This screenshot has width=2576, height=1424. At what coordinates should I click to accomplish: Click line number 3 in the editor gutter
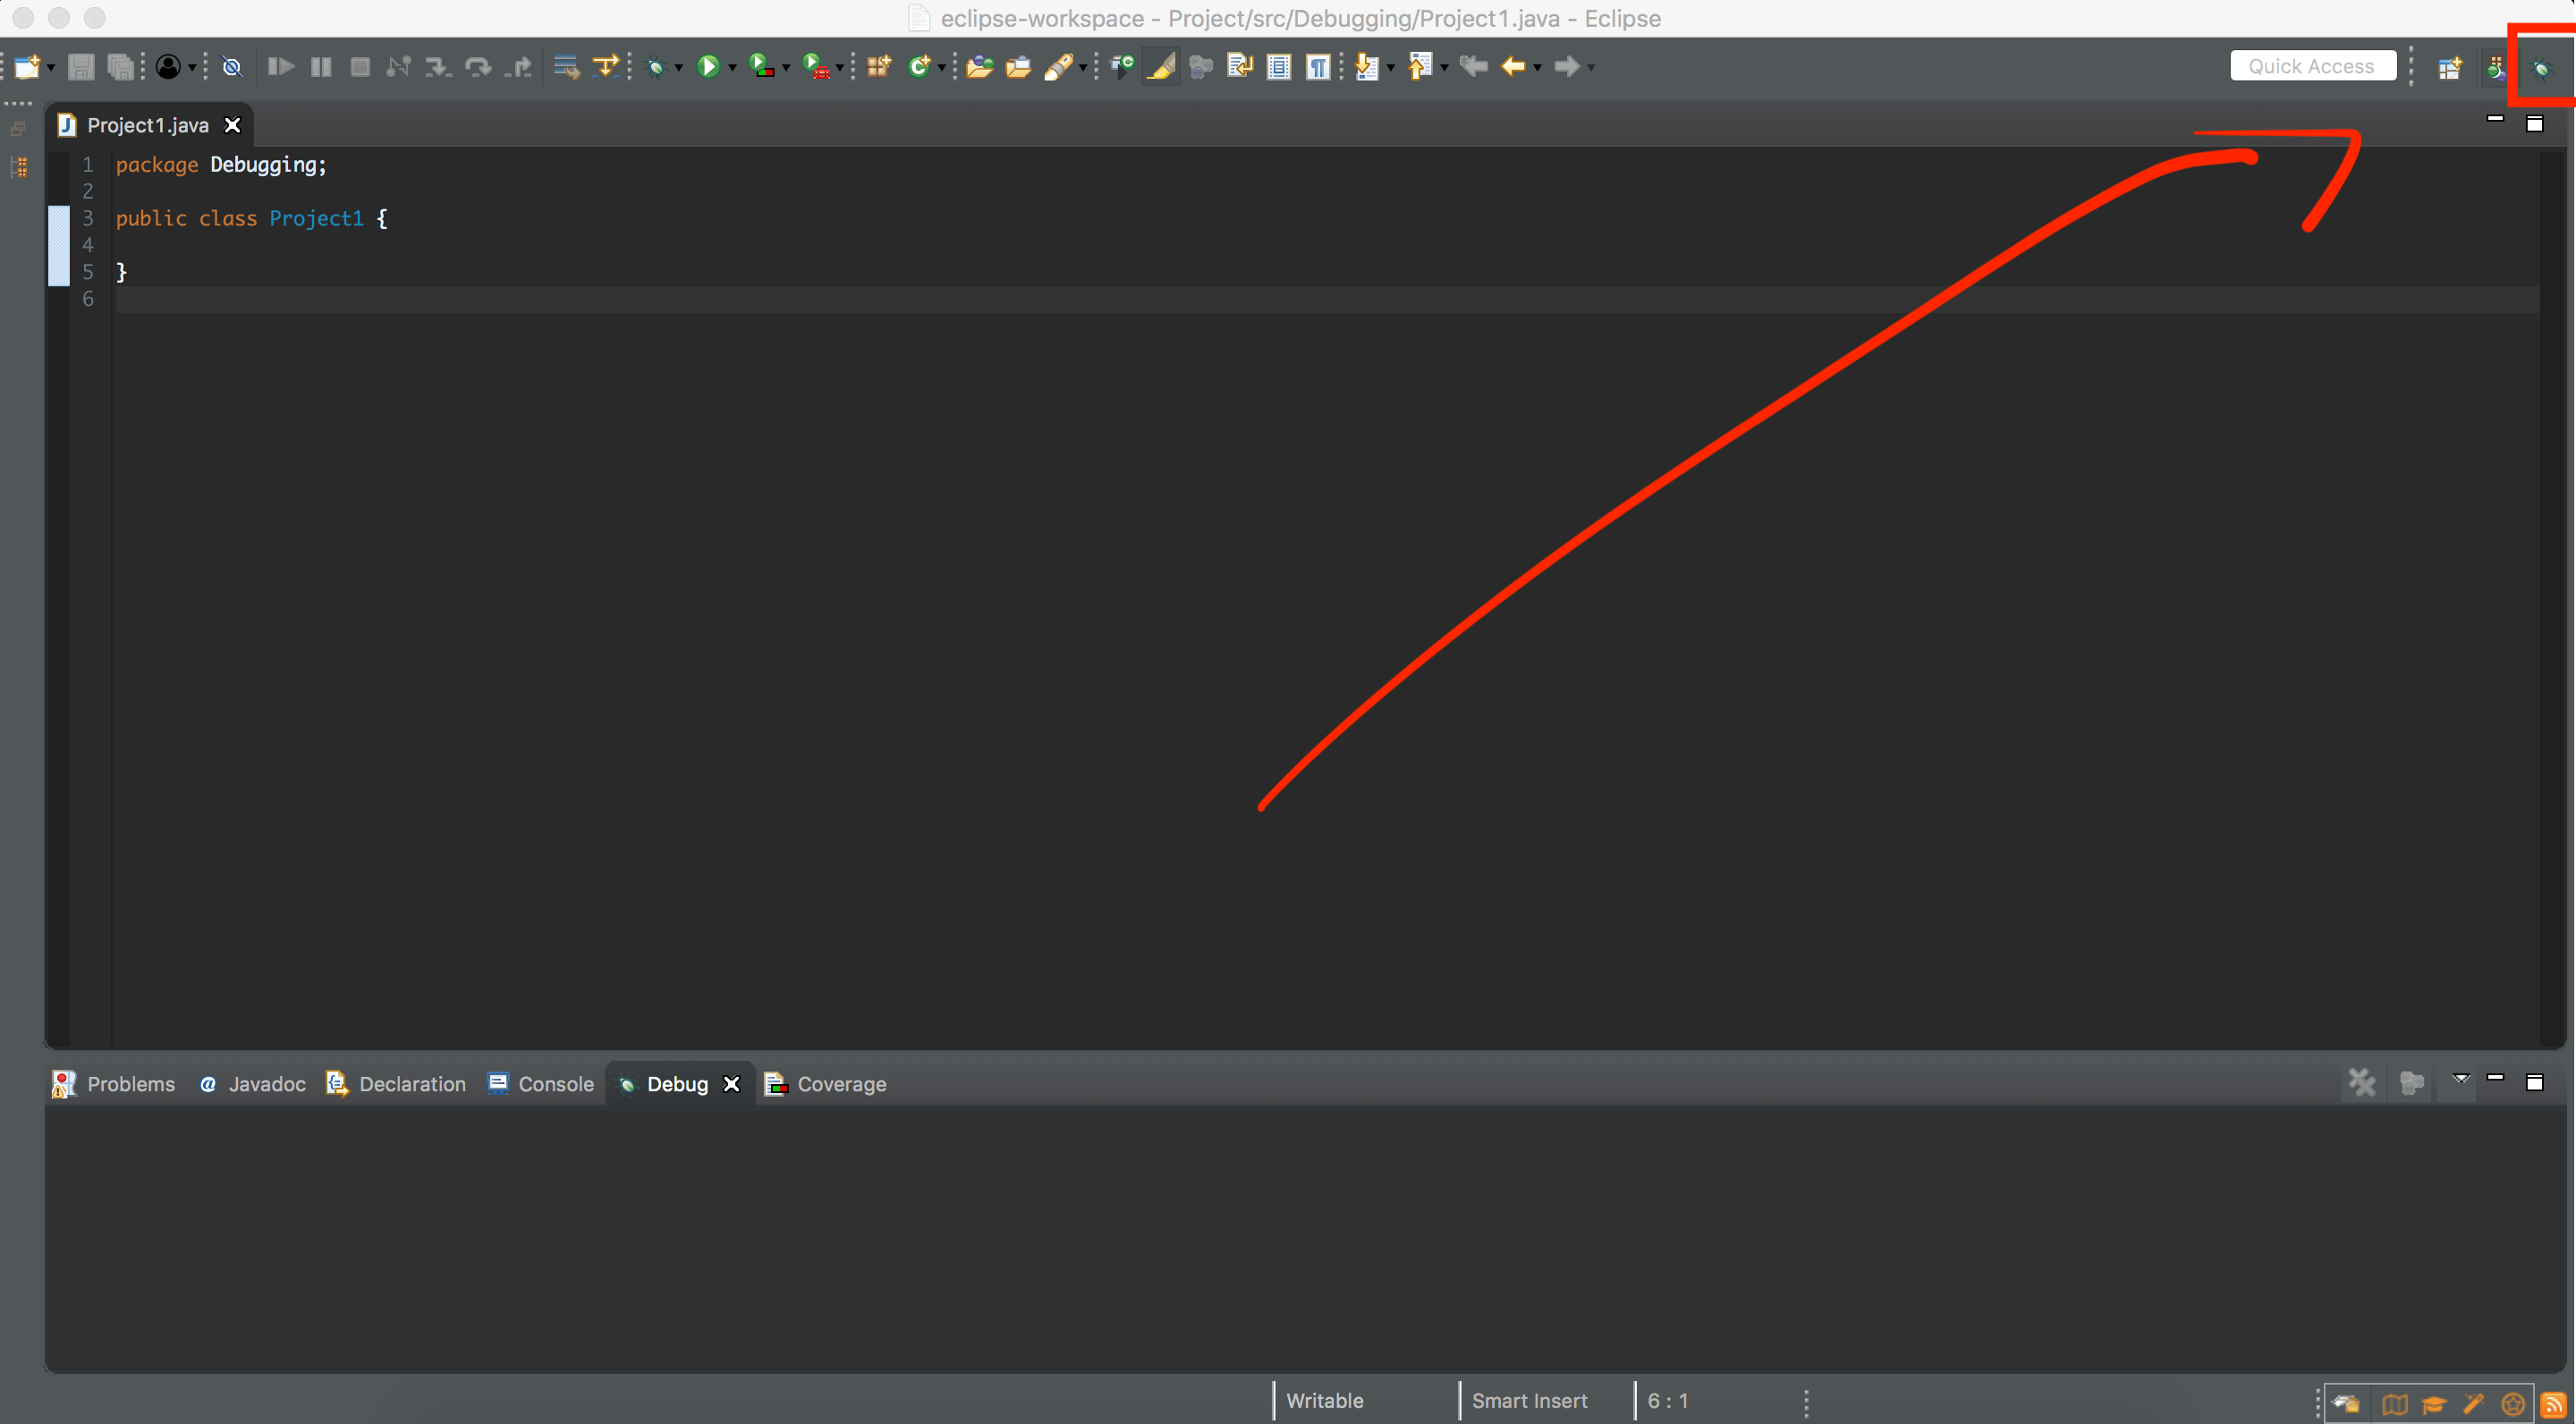point(87,218)
